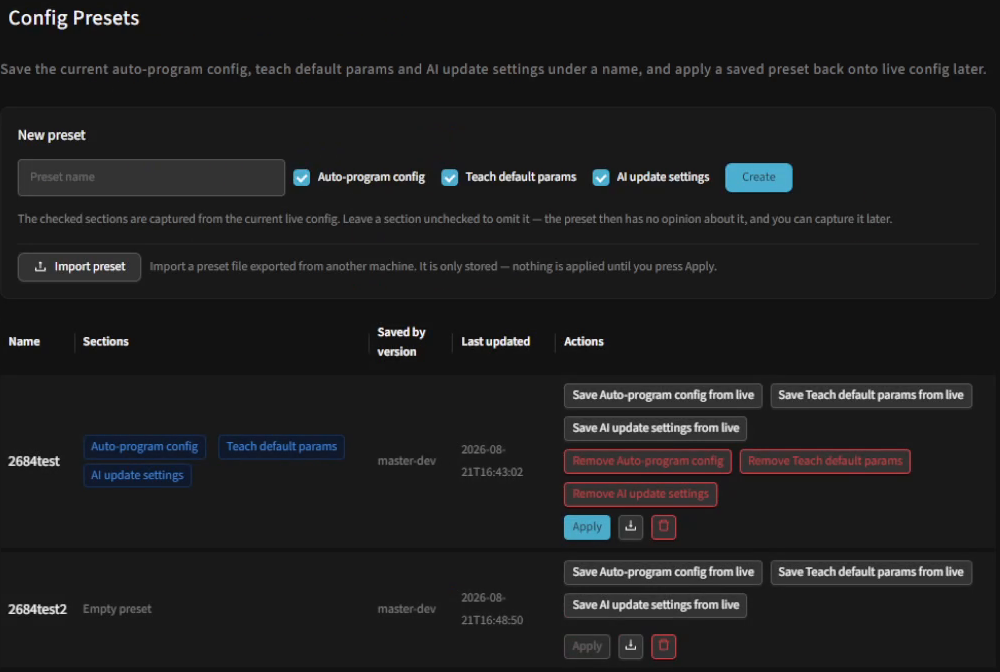The width and height of the screenshot is (1000, 672).
Task: Click the Import preset button
Action: [79, 267]
